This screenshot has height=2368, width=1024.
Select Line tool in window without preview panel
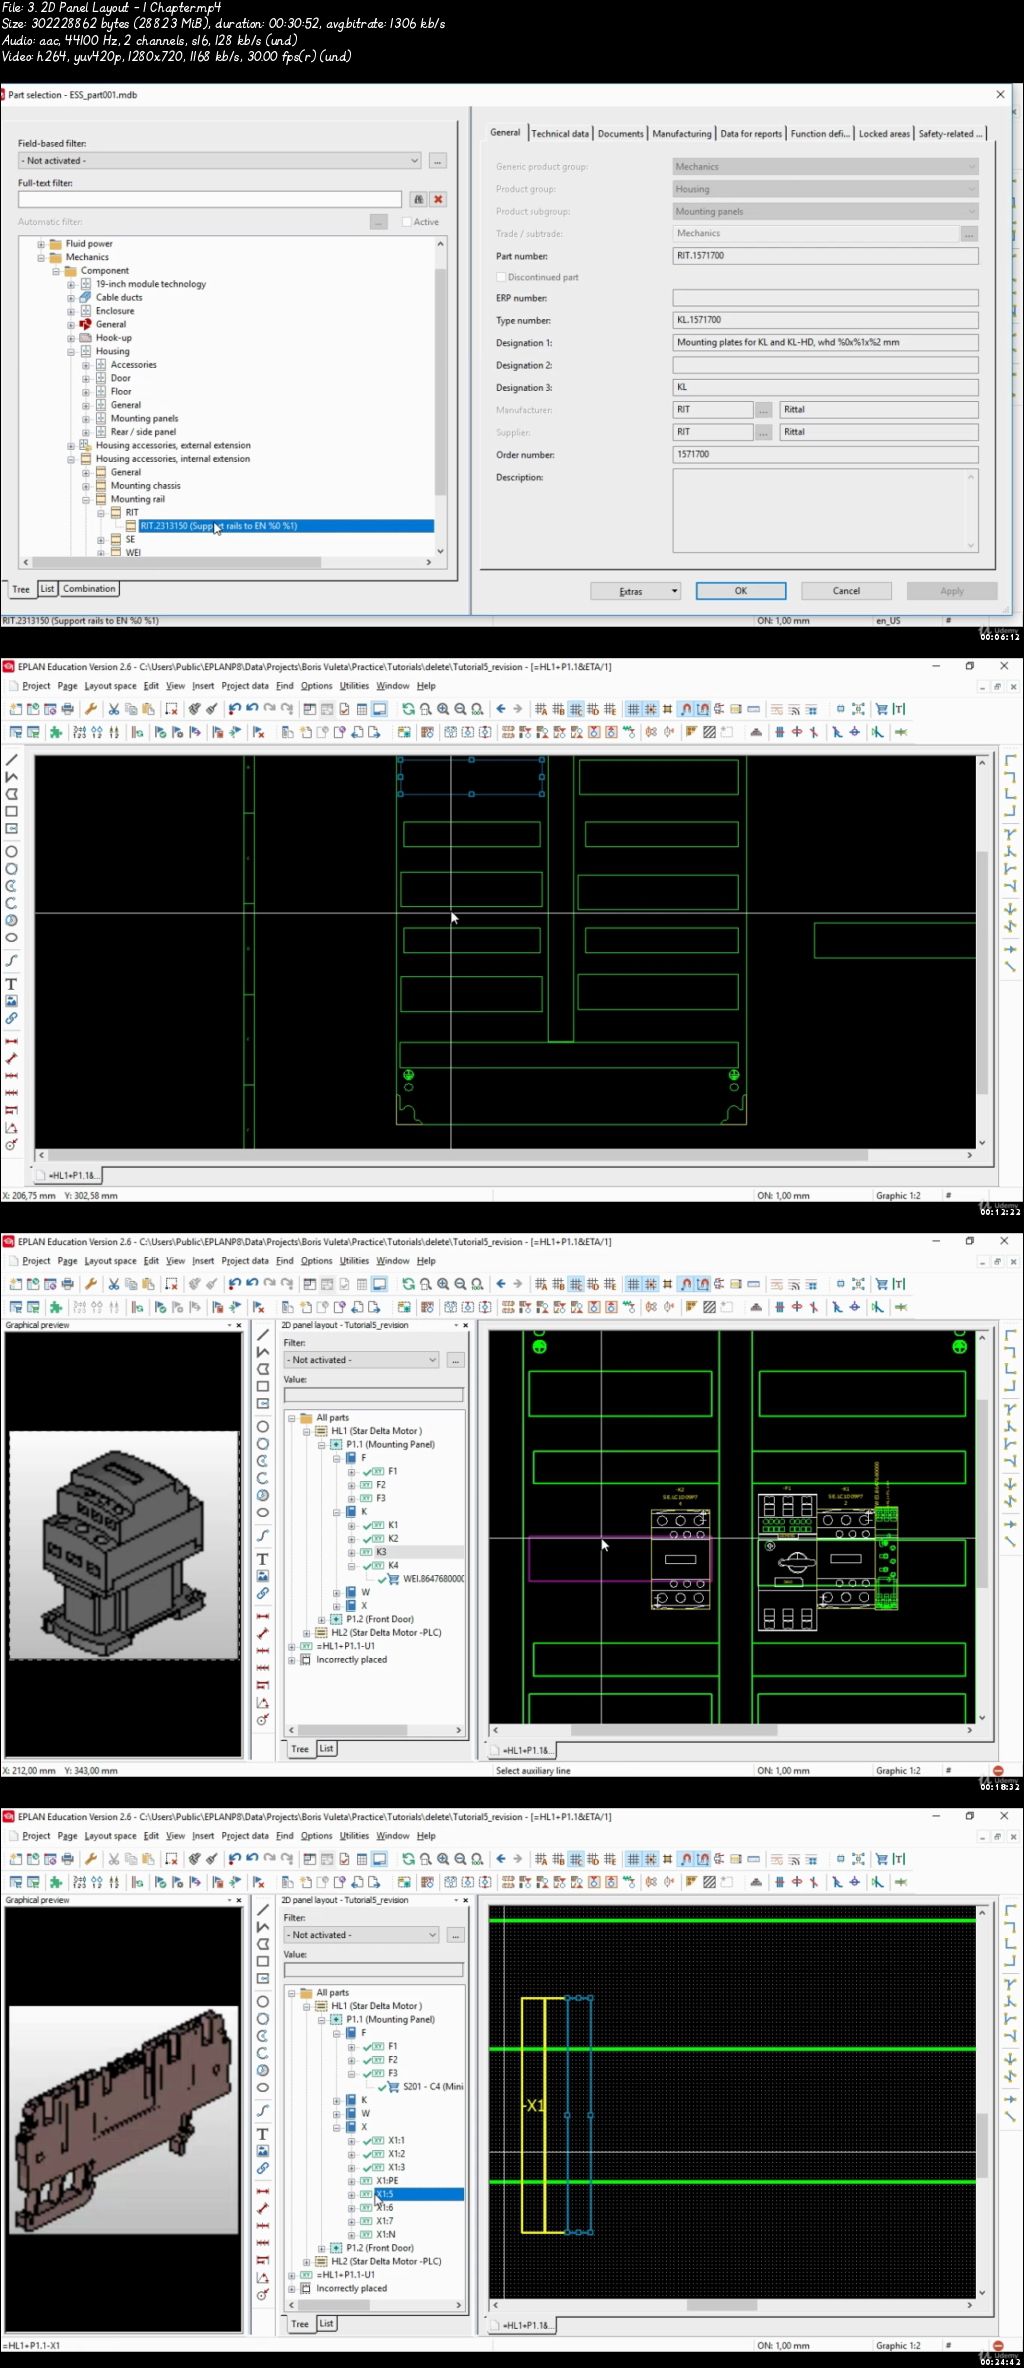[x=12, y=760]
